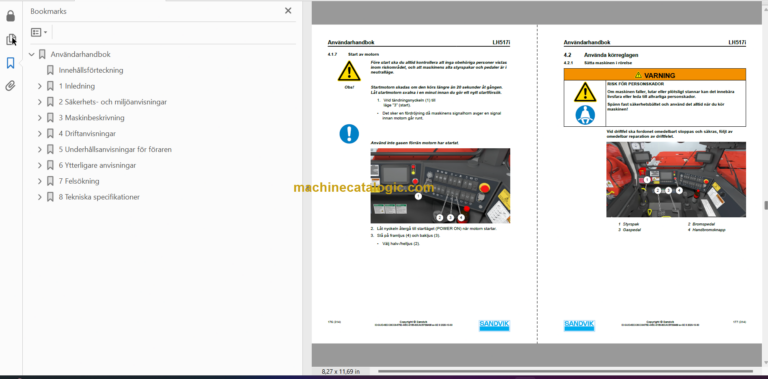Screen dimensions: 768x379
Task: Click the cabin controls image on right page
Action: pyautogui.click(x=676, y=180)
